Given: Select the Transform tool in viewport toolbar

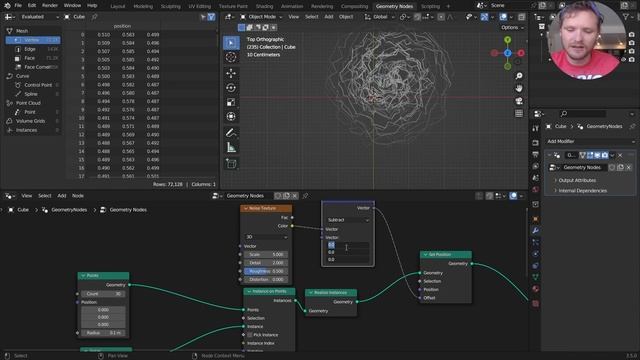Looking at the screenshot, I should [x=231, y=117].
